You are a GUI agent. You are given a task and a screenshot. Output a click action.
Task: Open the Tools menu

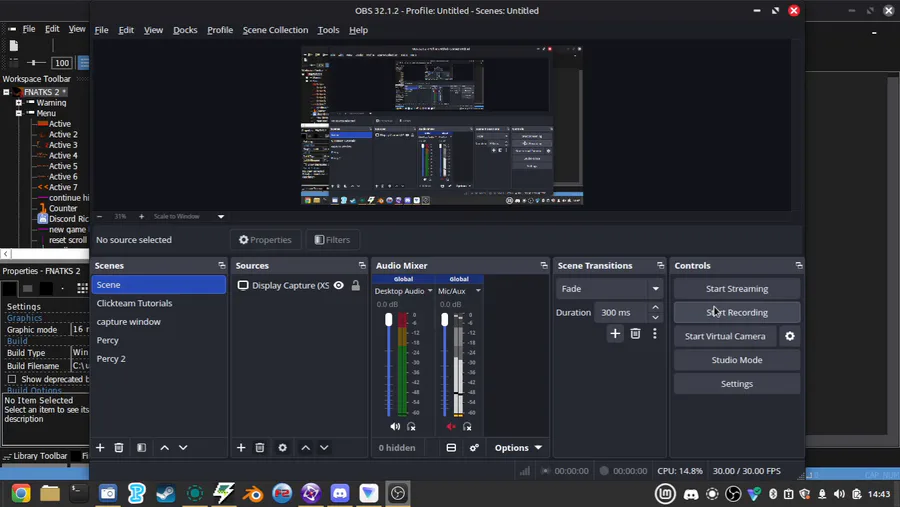[328, 30]
